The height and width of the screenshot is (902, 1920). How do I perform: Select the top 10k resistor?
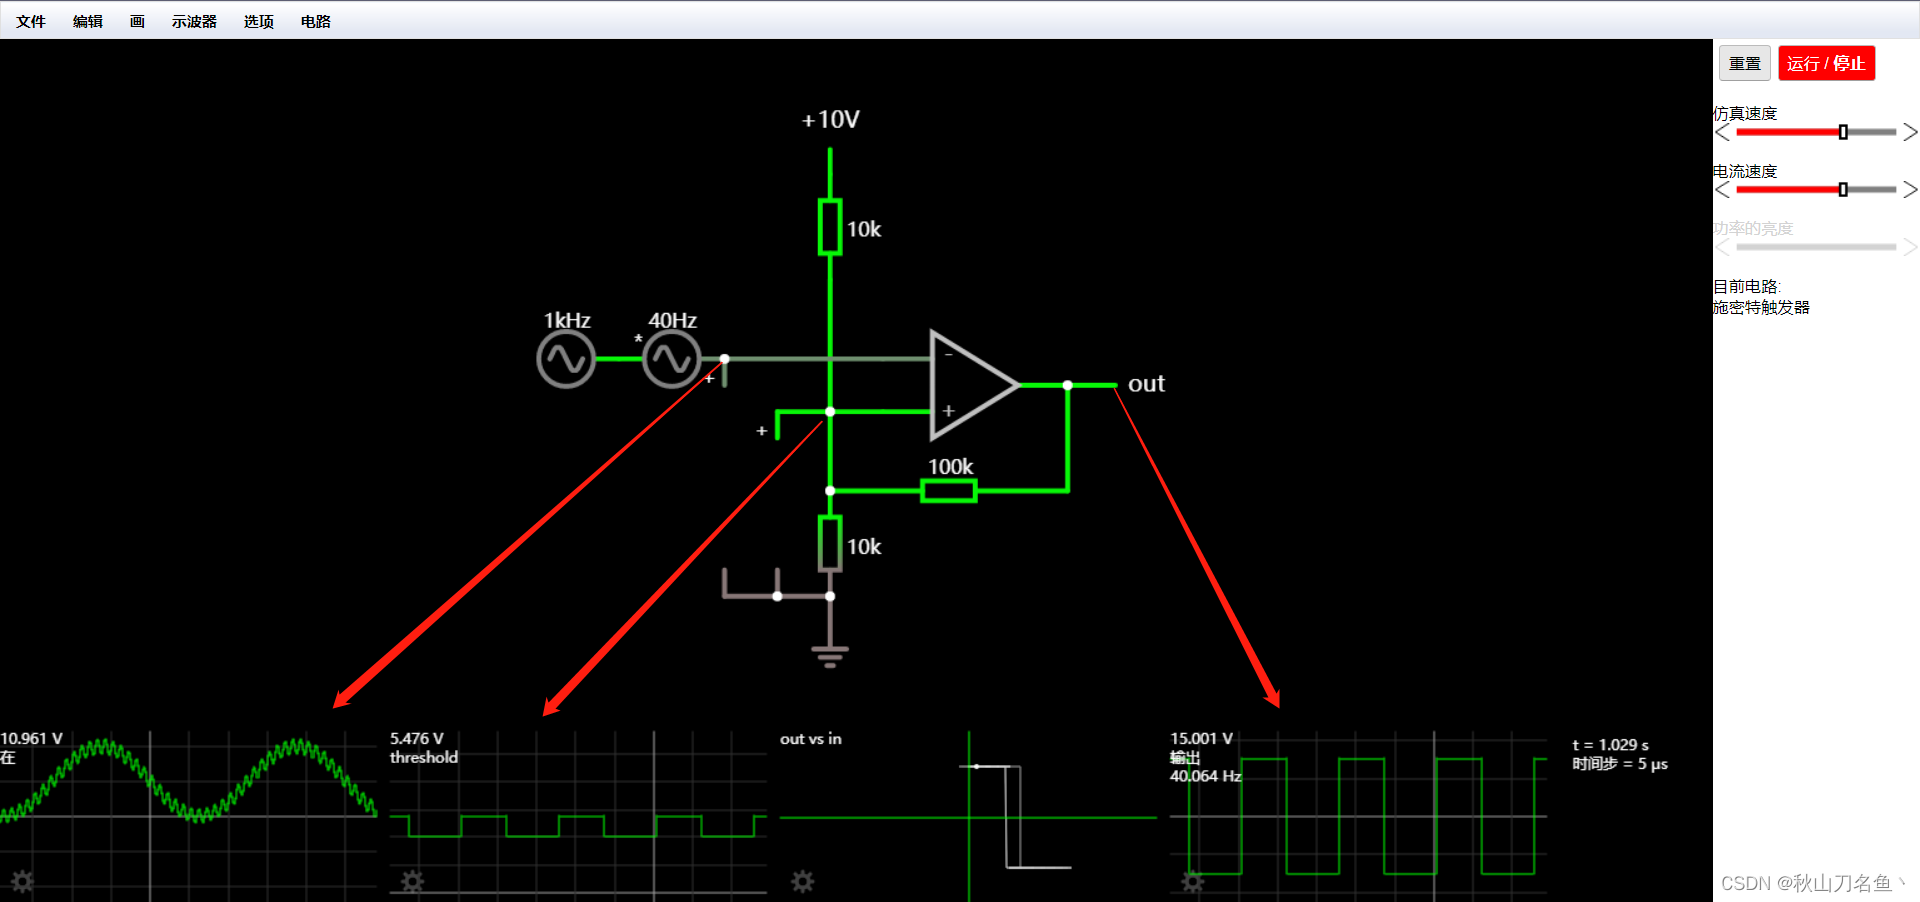pyautogui.click(x=830, y=227)
